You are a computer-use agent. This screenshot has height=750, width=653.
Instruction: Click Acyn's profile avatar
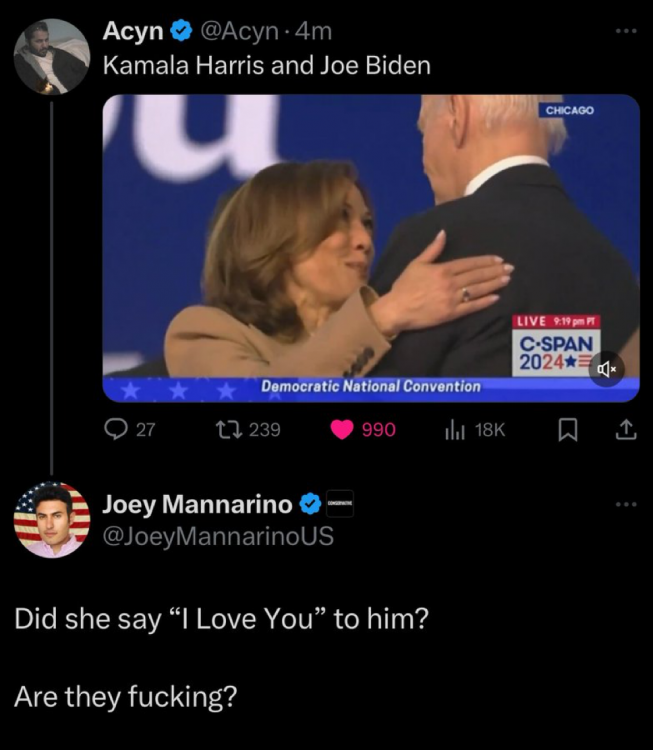[51, 56]
